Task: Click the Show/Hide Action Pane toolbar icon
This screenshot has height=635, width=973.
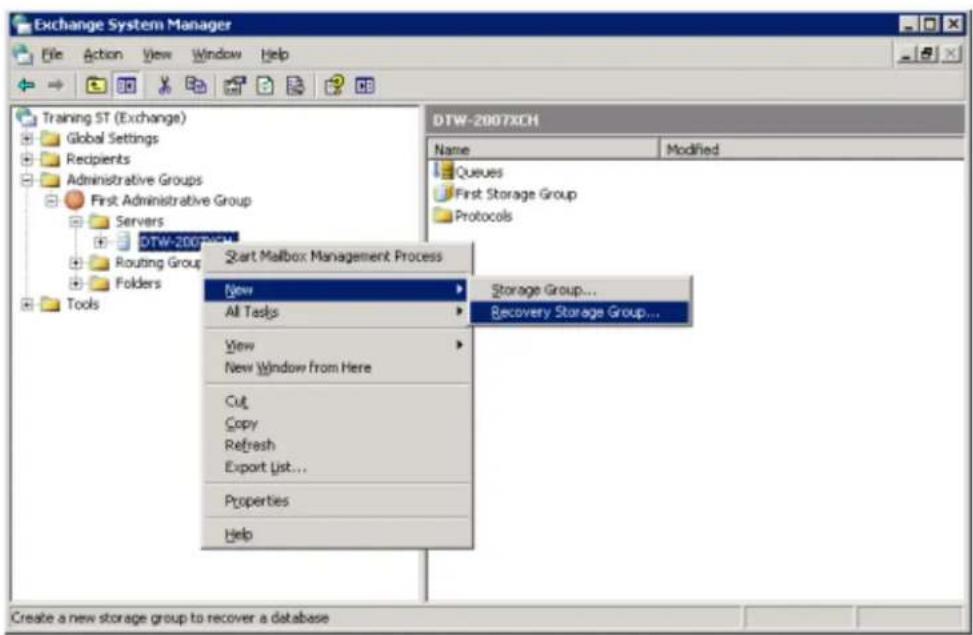Action: coord(364,86)
